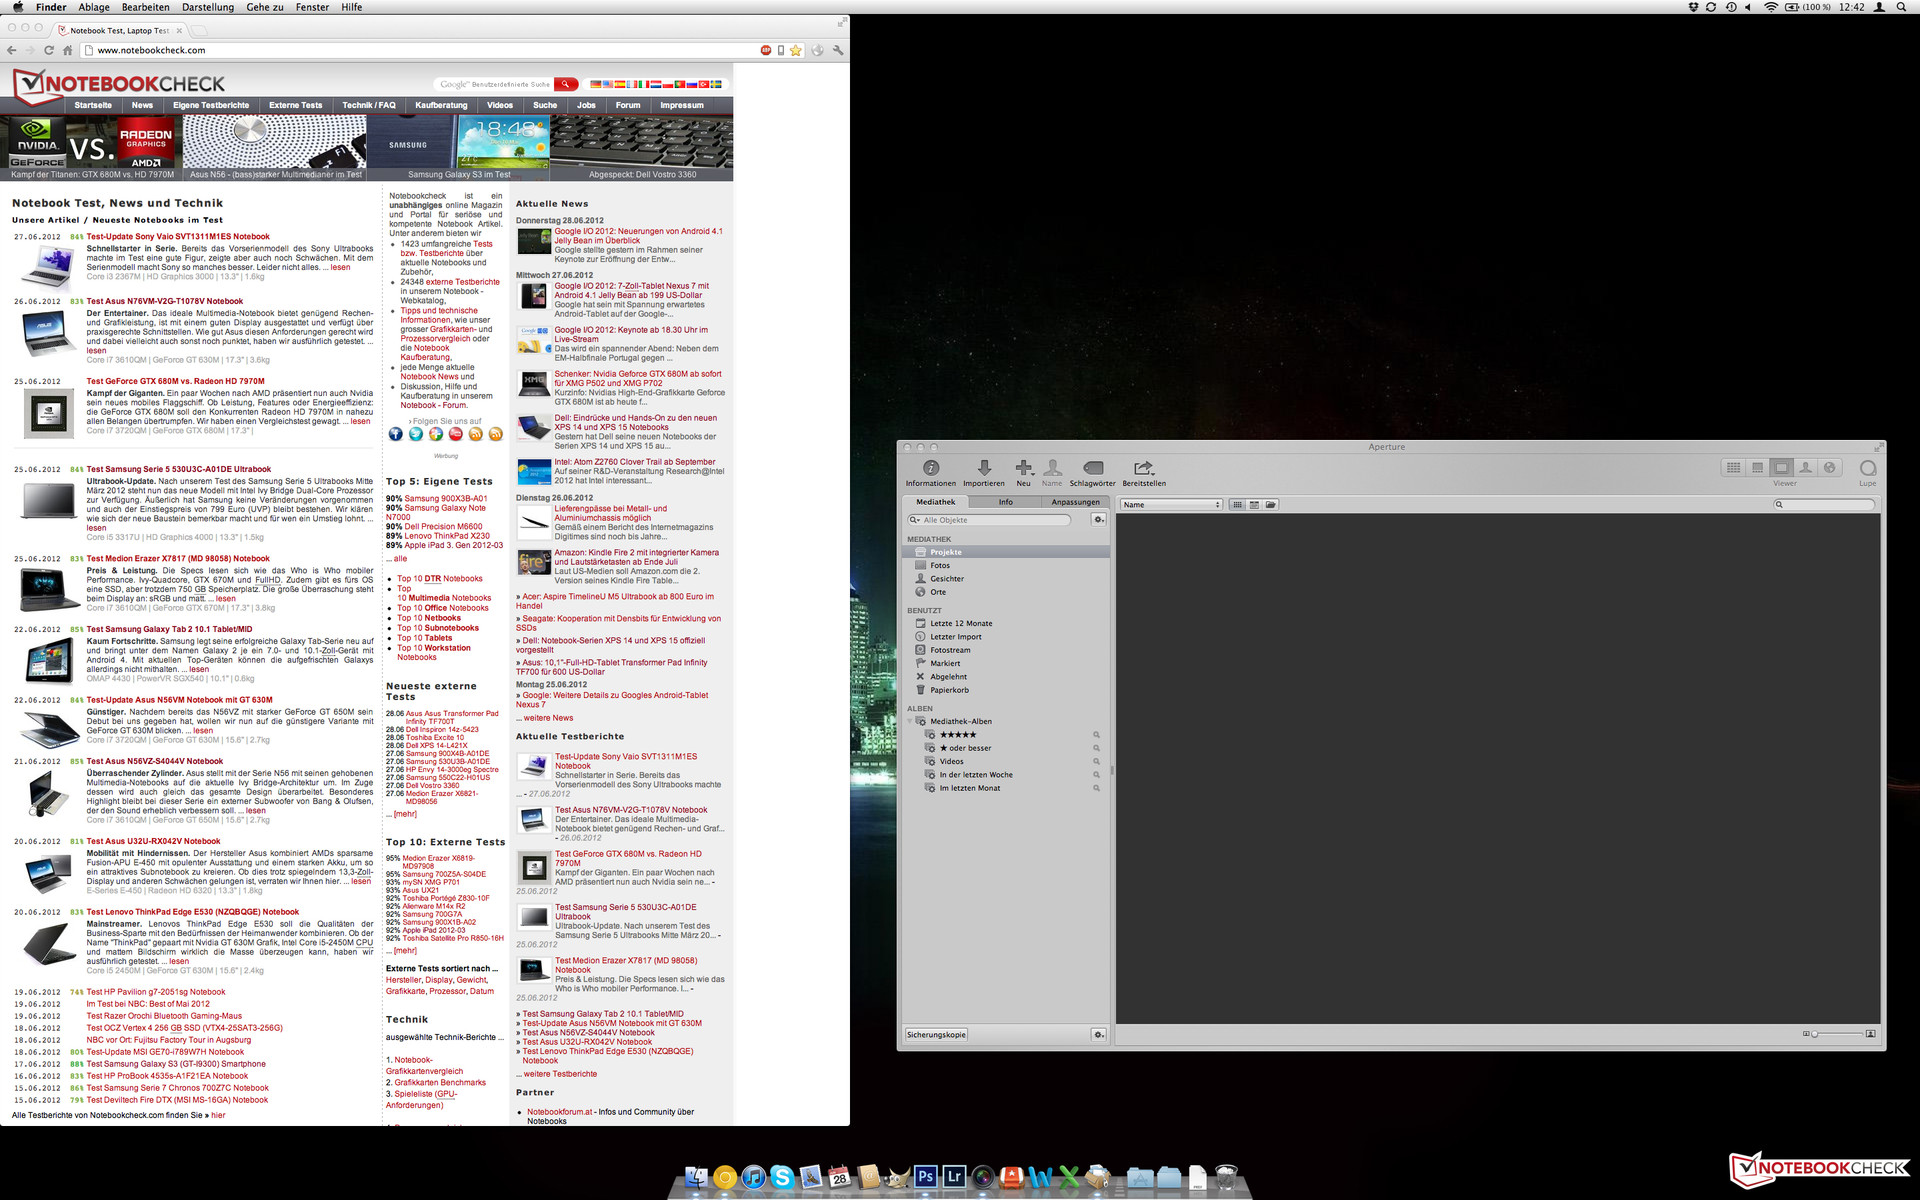
Task: Select Projekte in the Mediathek sidebar
Action: coord(1006,552)
